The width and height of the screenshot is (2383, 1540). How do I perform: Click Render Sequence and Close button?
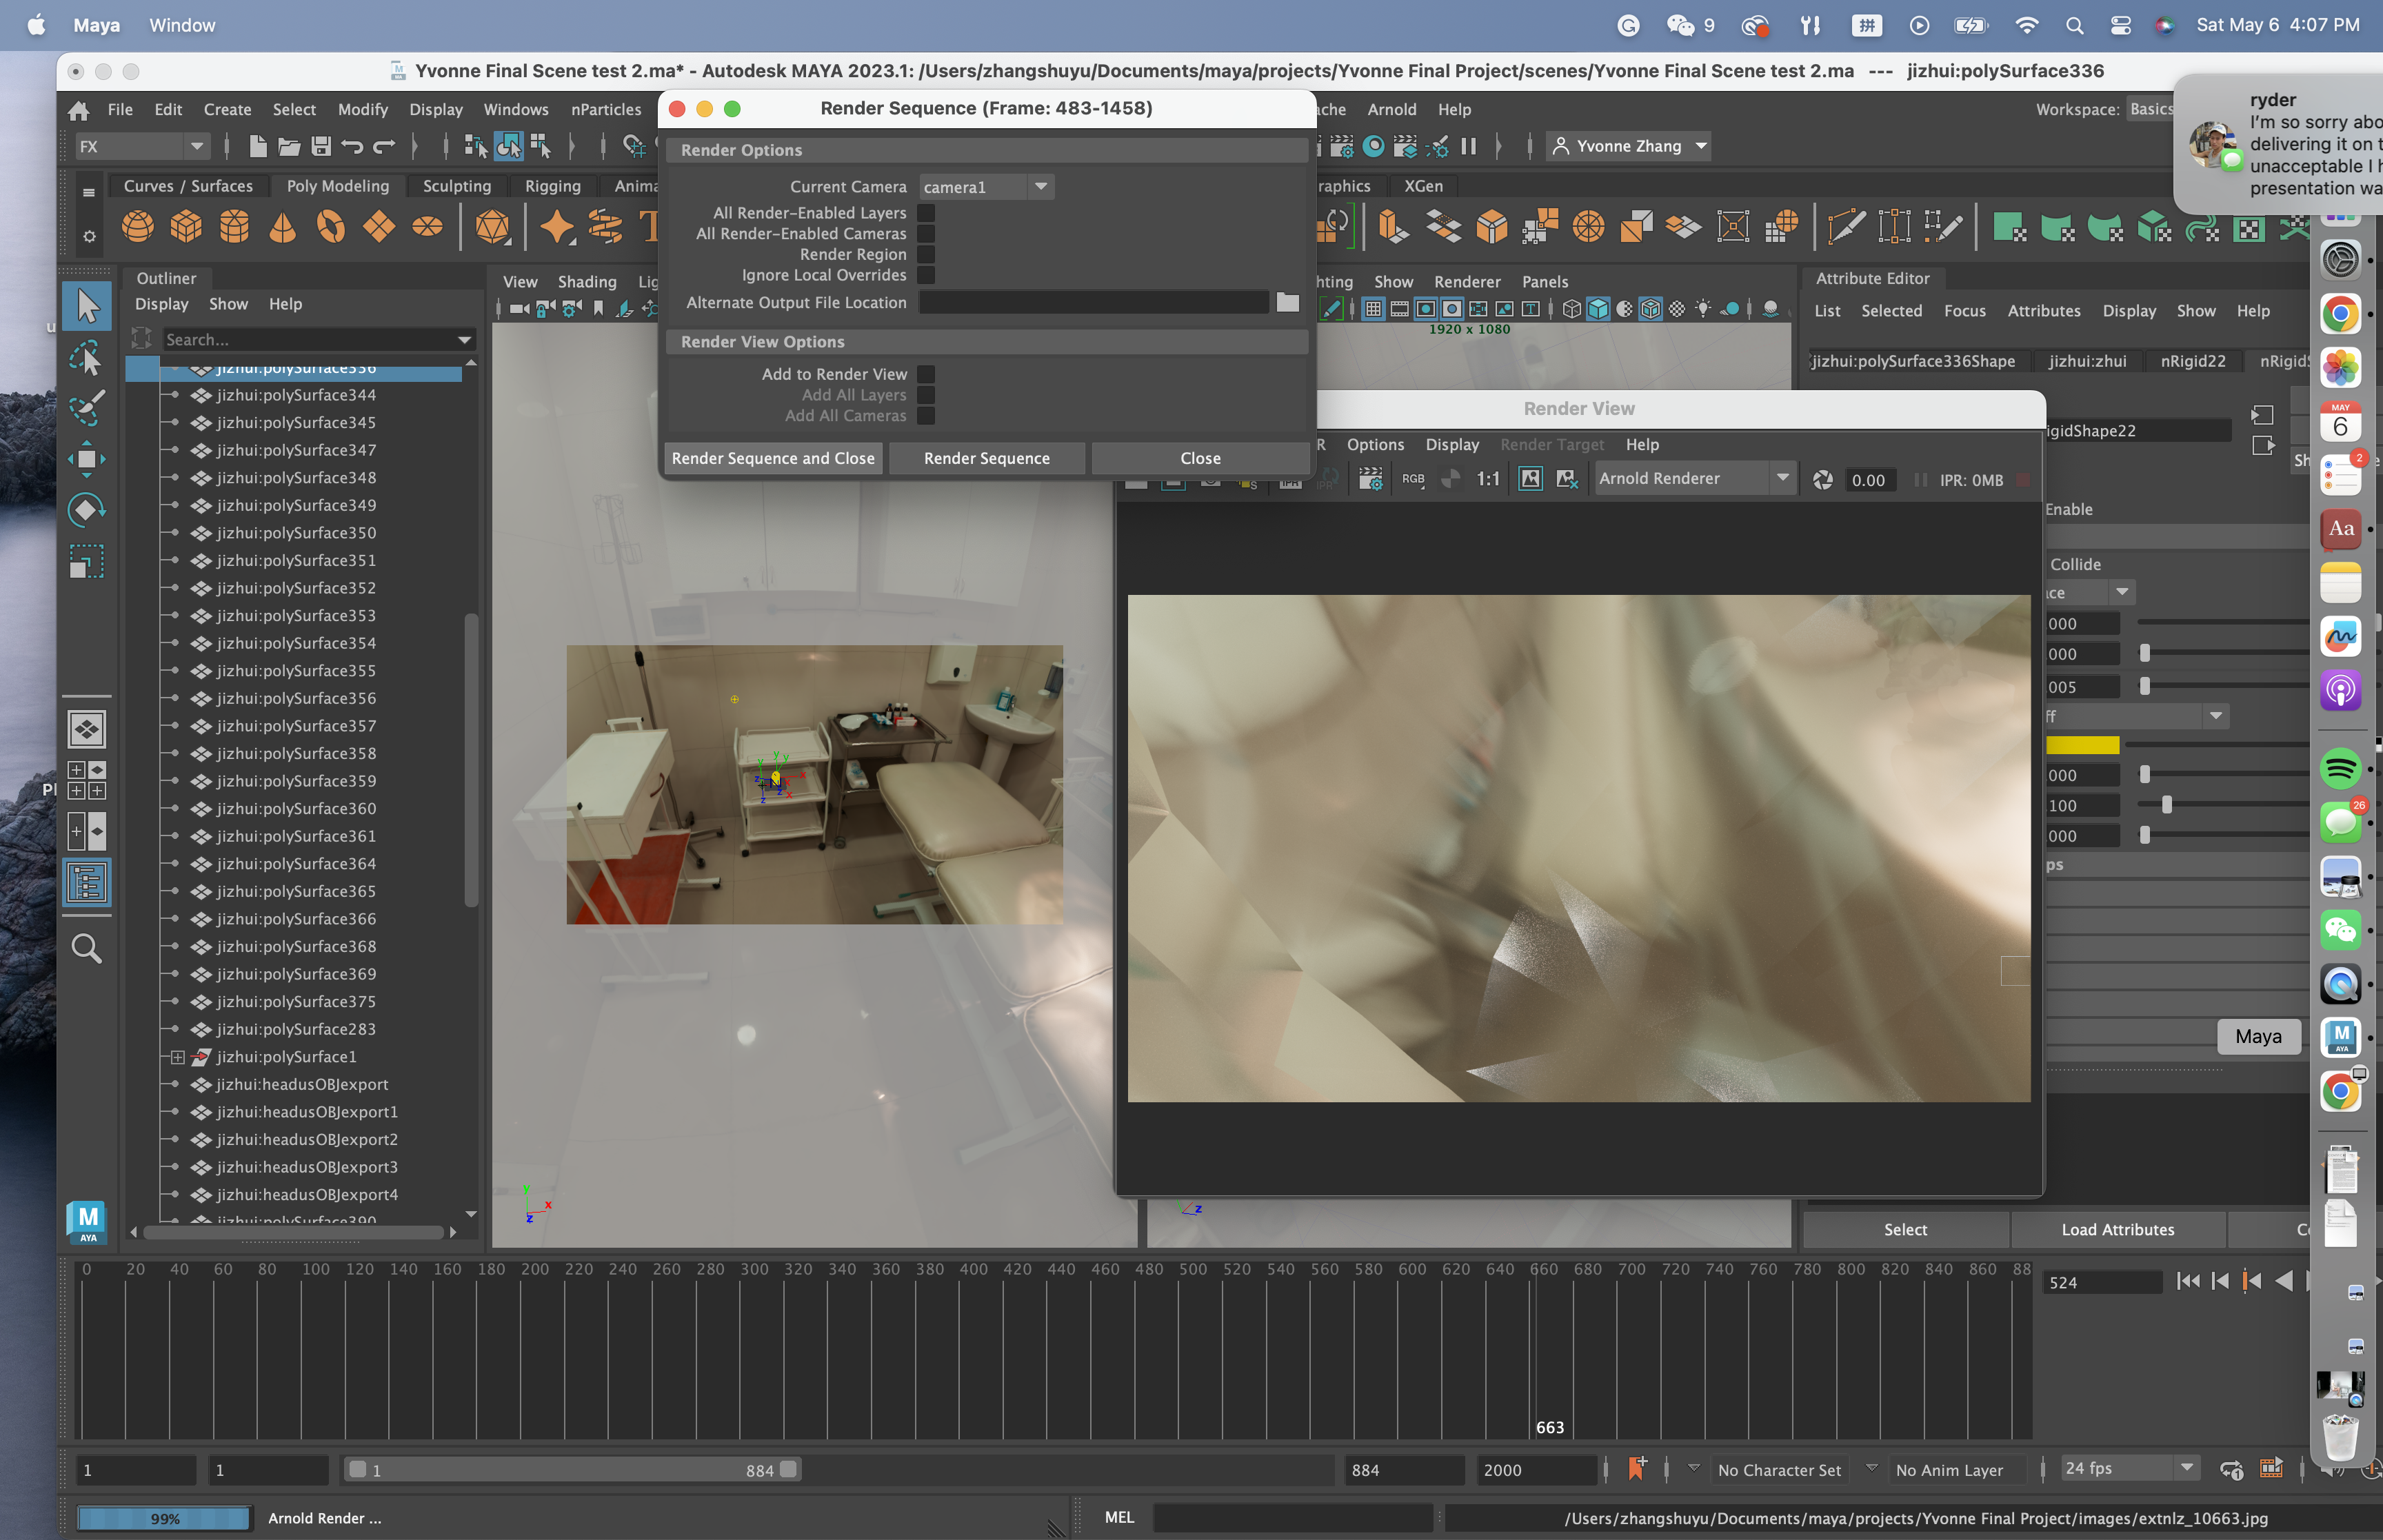coord(773,458)
